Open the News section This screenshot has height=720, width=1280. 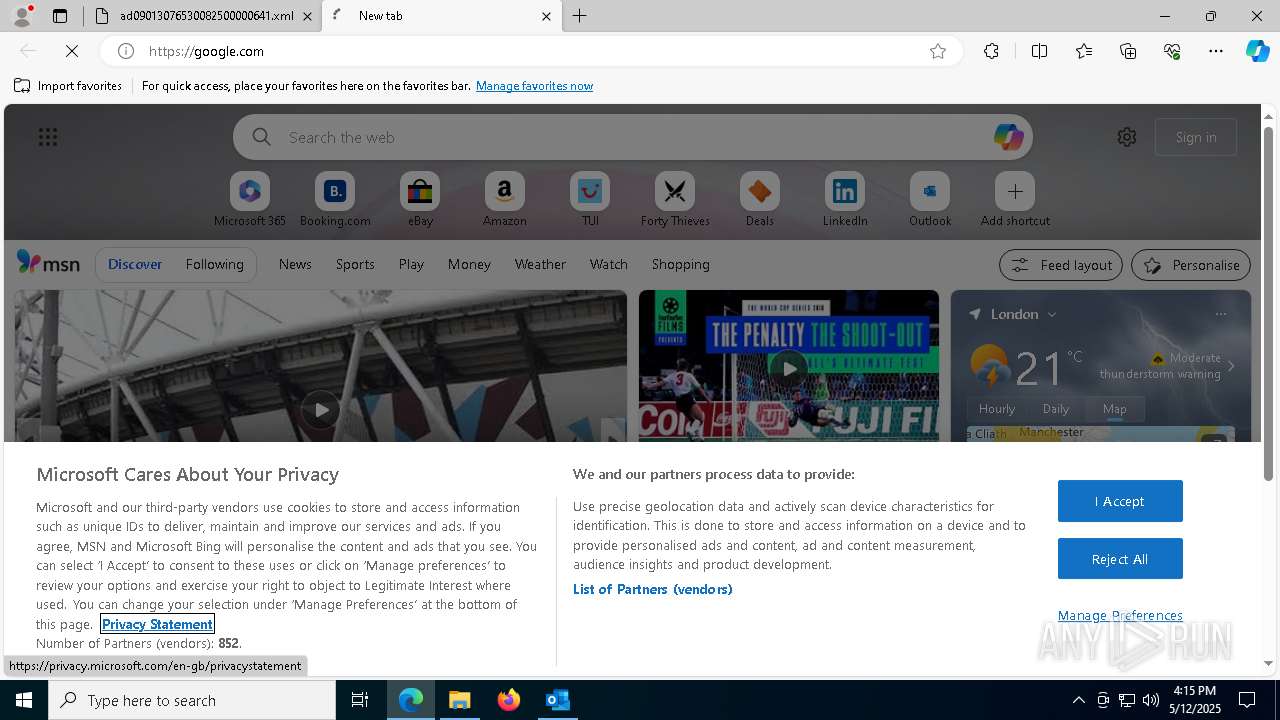(x=295, y=264)
